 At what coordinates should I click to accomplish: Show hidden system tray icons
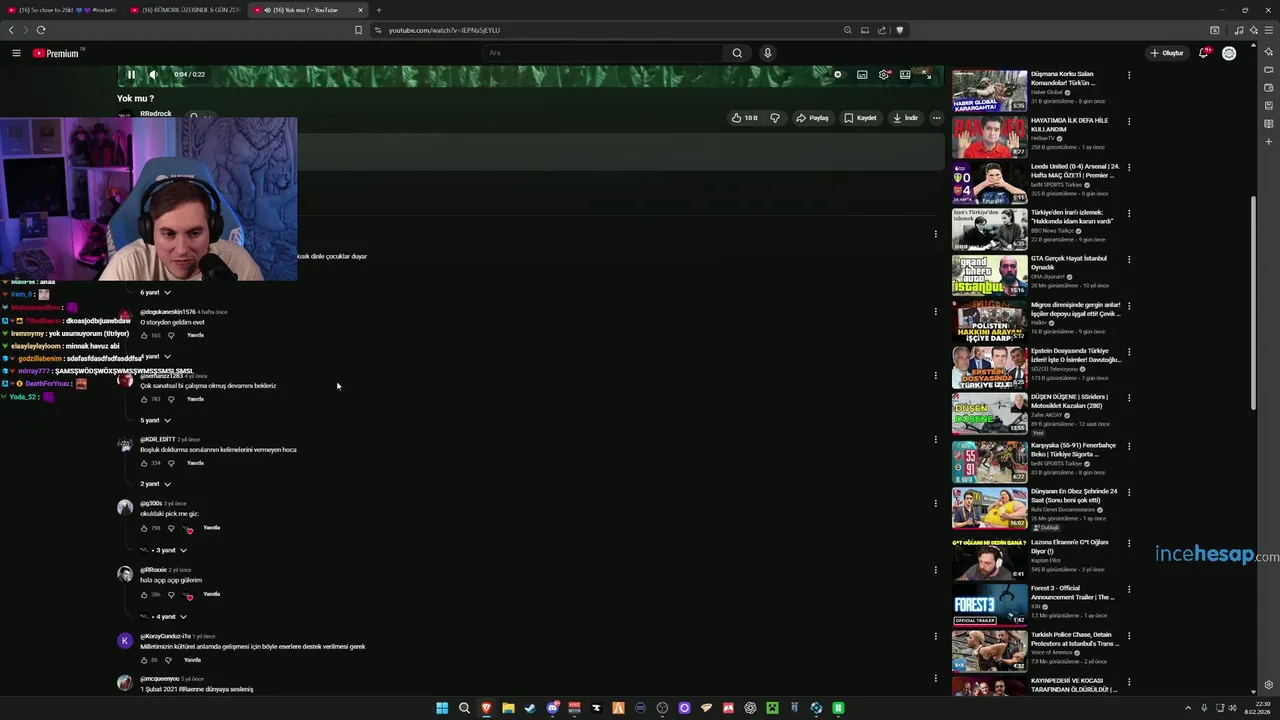pyautogui.click(x=1188, y=708)
